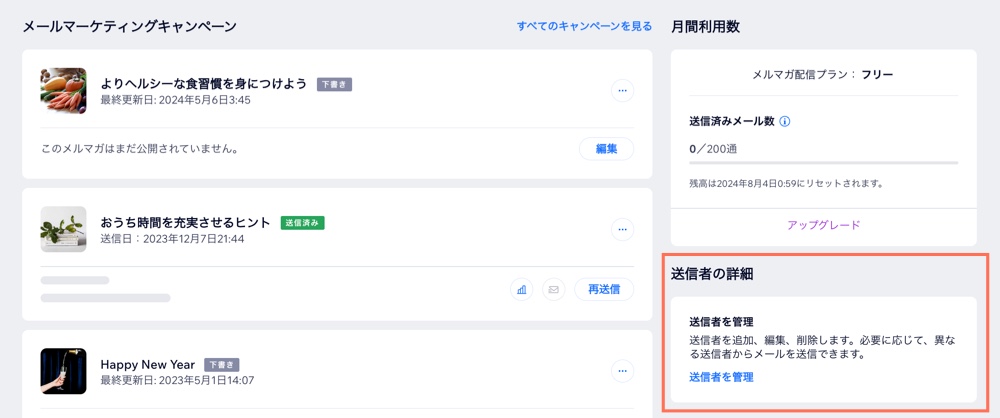The height and width of the screenshot is (418, 1000).
Task: Click campaign title おうち時間を充実させるヒント
Action: (x=186, y=223)
